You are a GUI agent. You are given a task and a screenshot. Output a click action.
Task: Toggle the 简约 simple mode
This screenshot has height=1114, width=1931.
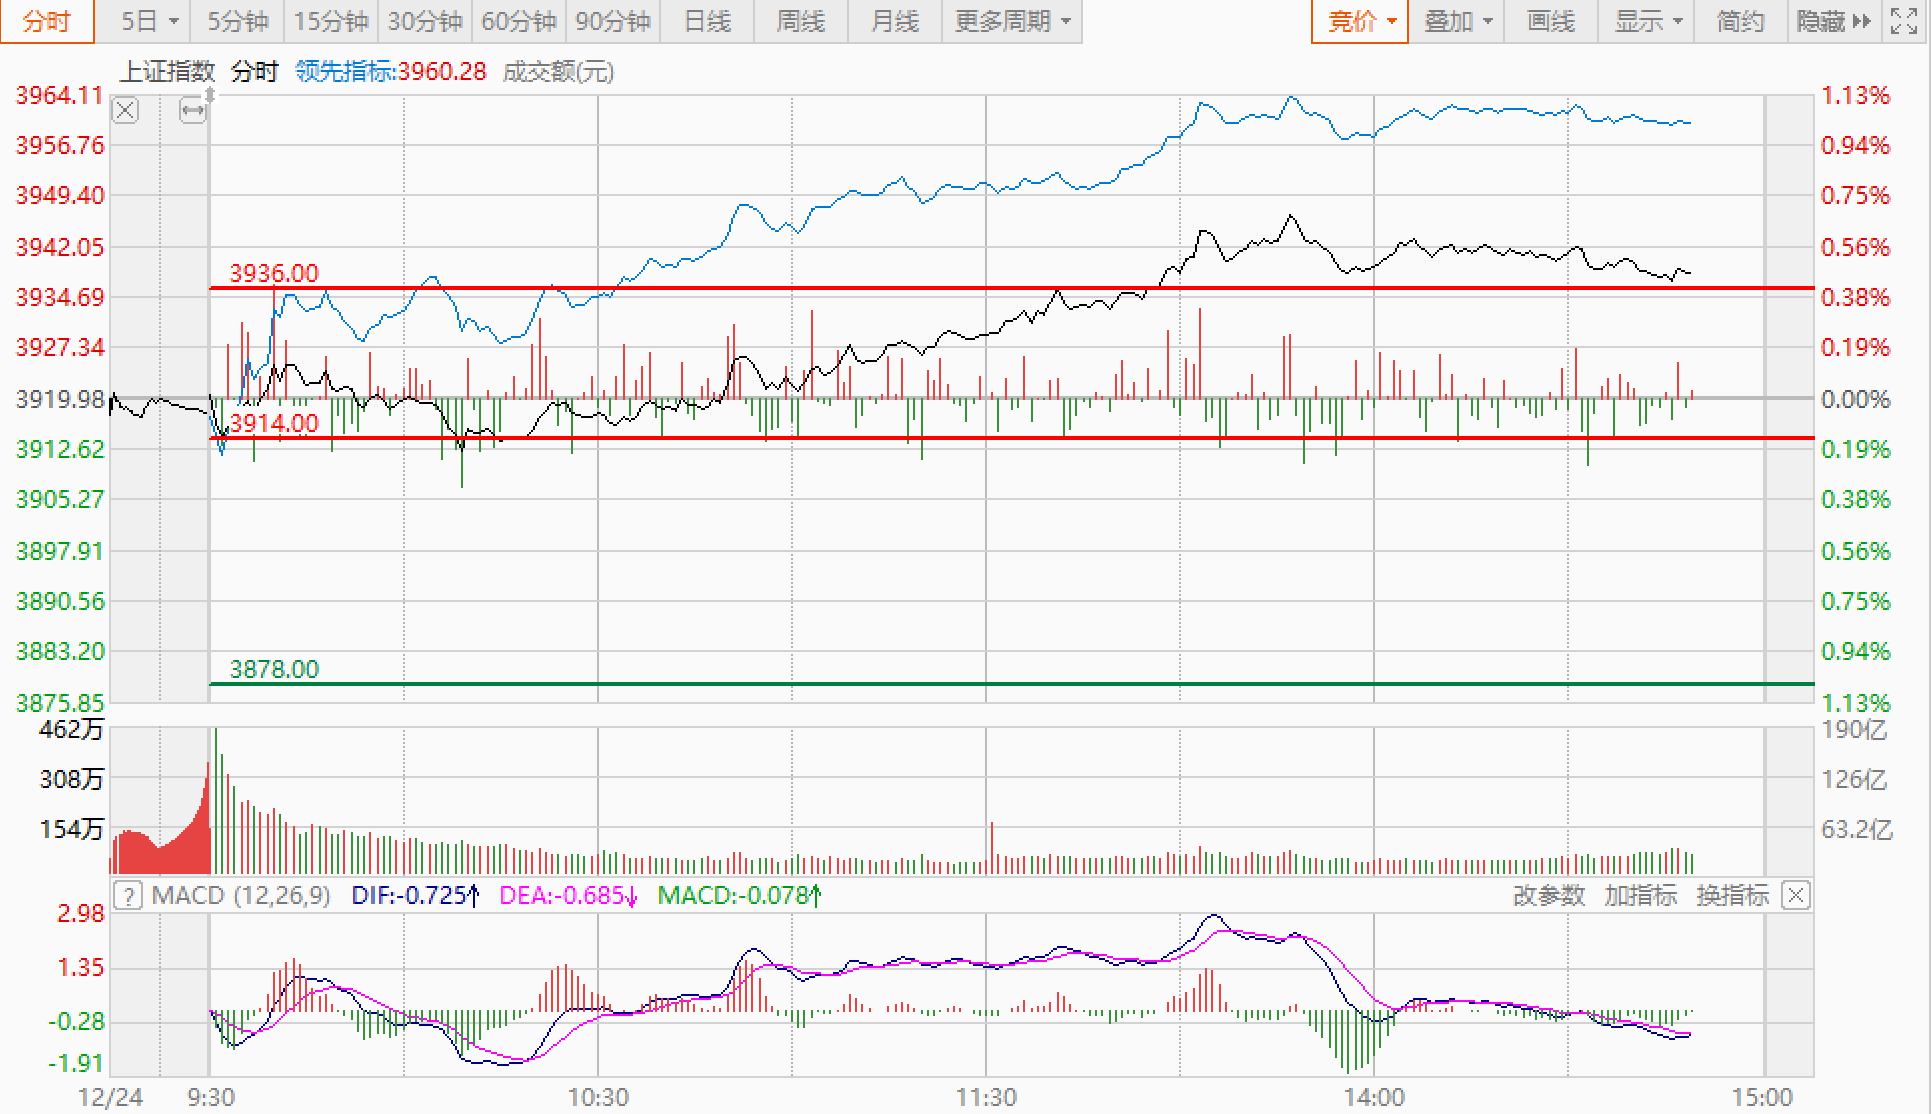click(x=1740, y=21)
